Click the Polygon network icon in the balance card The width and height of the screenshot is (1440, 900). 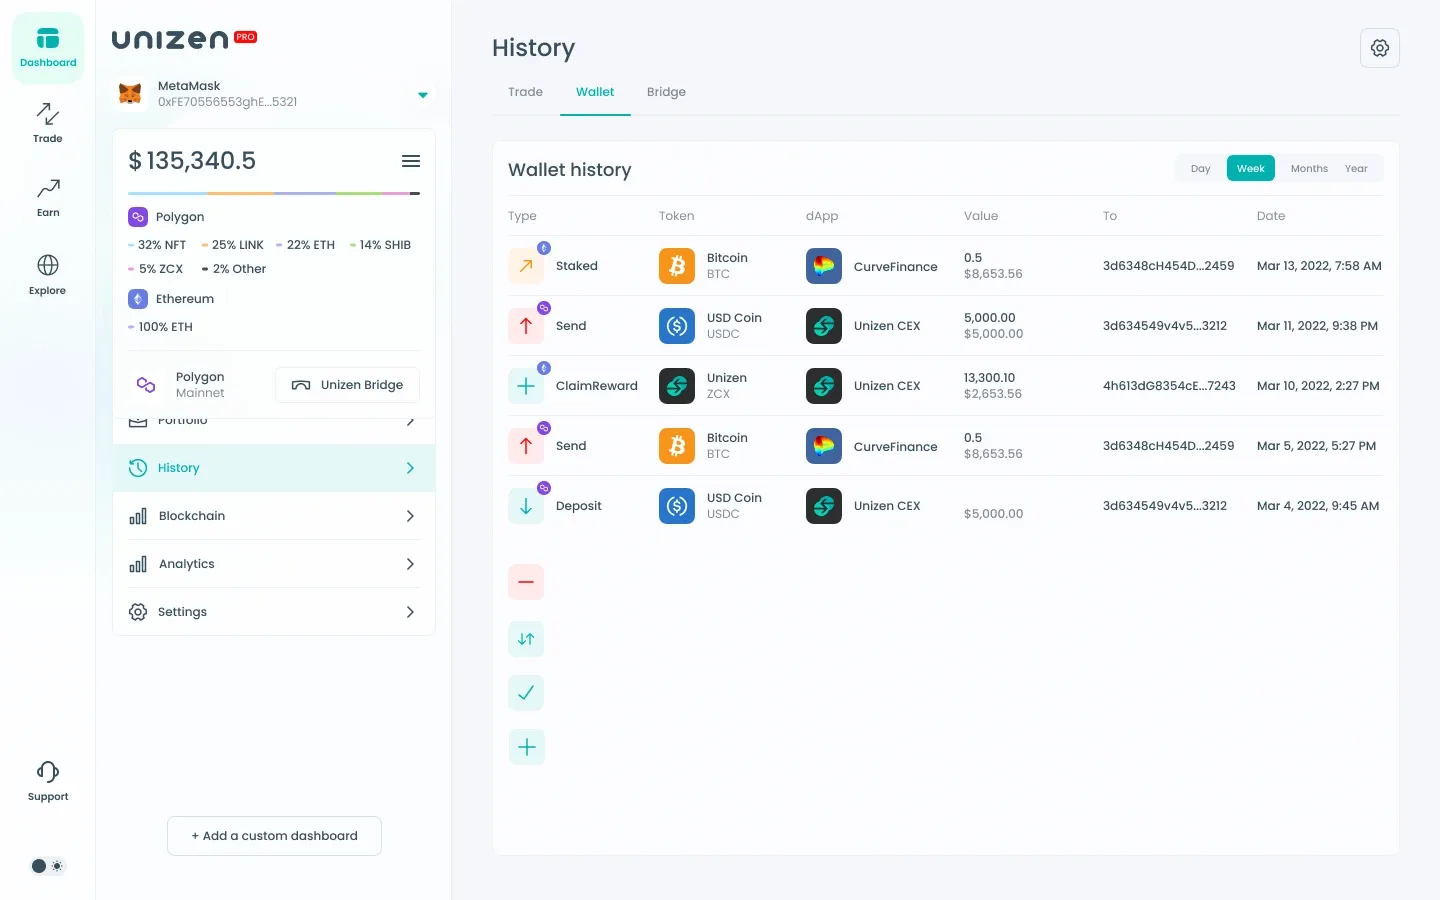tap(138, 217)
